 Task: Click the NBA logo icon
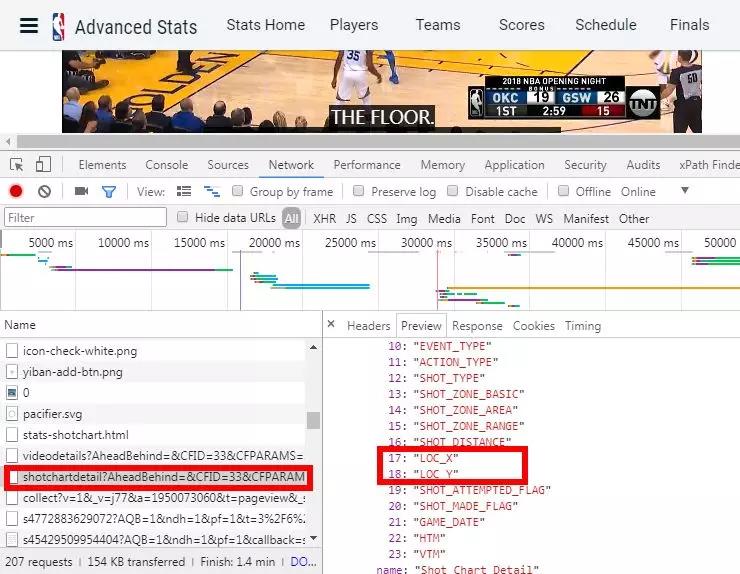click(x=59, y=26)
